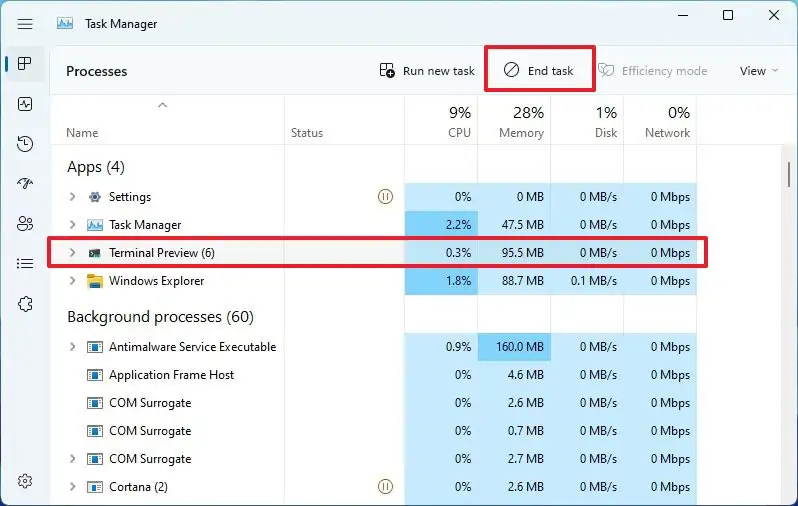Sort processes by the Memory column

click(x=520, y=122)
